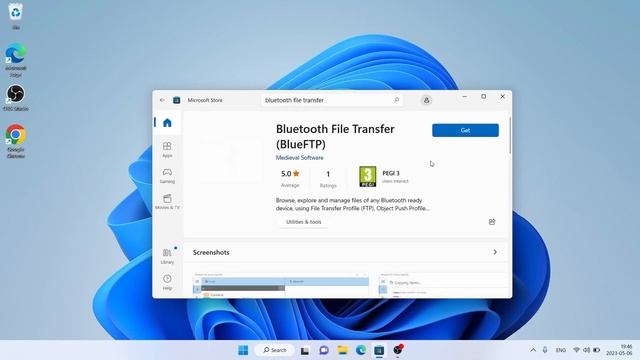This screenshot has width=640, height=360.
Task: Click the Bluetooth File Transfer title
Action: [335, 136]
